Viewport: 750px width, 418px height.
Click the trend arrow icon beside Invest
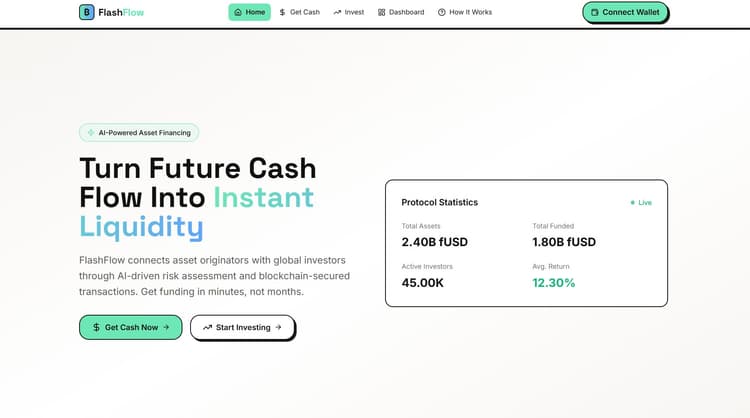337,12
